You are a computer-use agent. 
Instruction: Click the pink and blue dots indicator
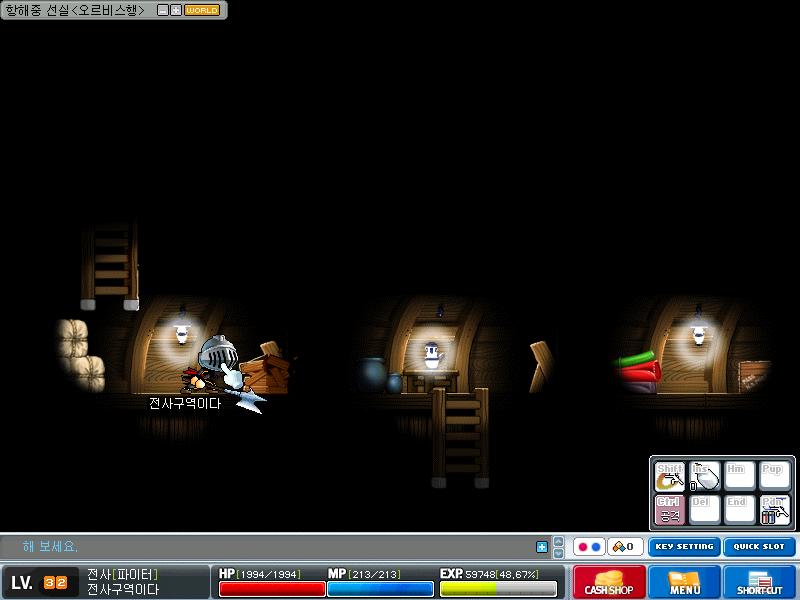[589, 547]
